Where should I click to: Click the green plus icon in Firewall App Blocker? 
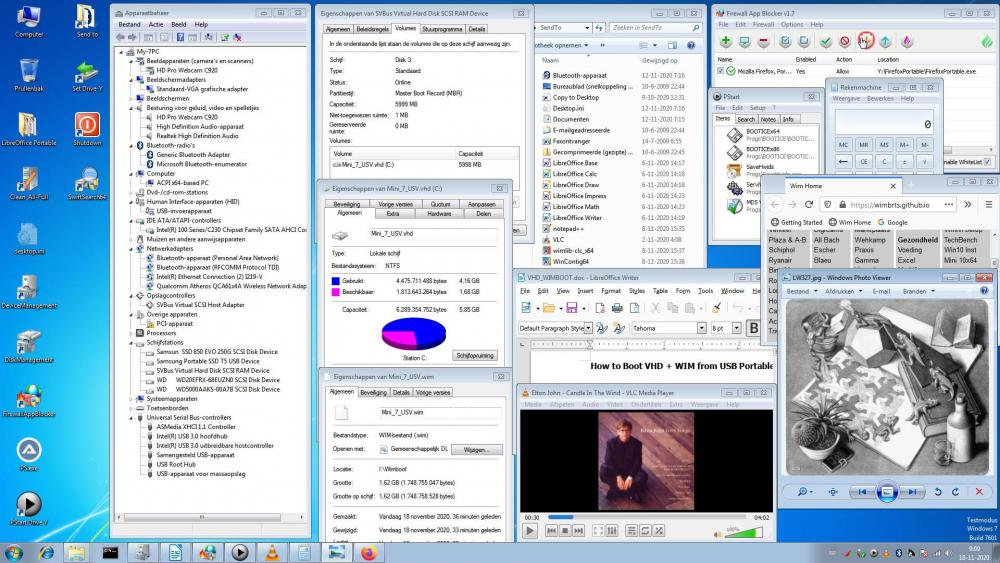pyautogui.click(x=724, y=42)
